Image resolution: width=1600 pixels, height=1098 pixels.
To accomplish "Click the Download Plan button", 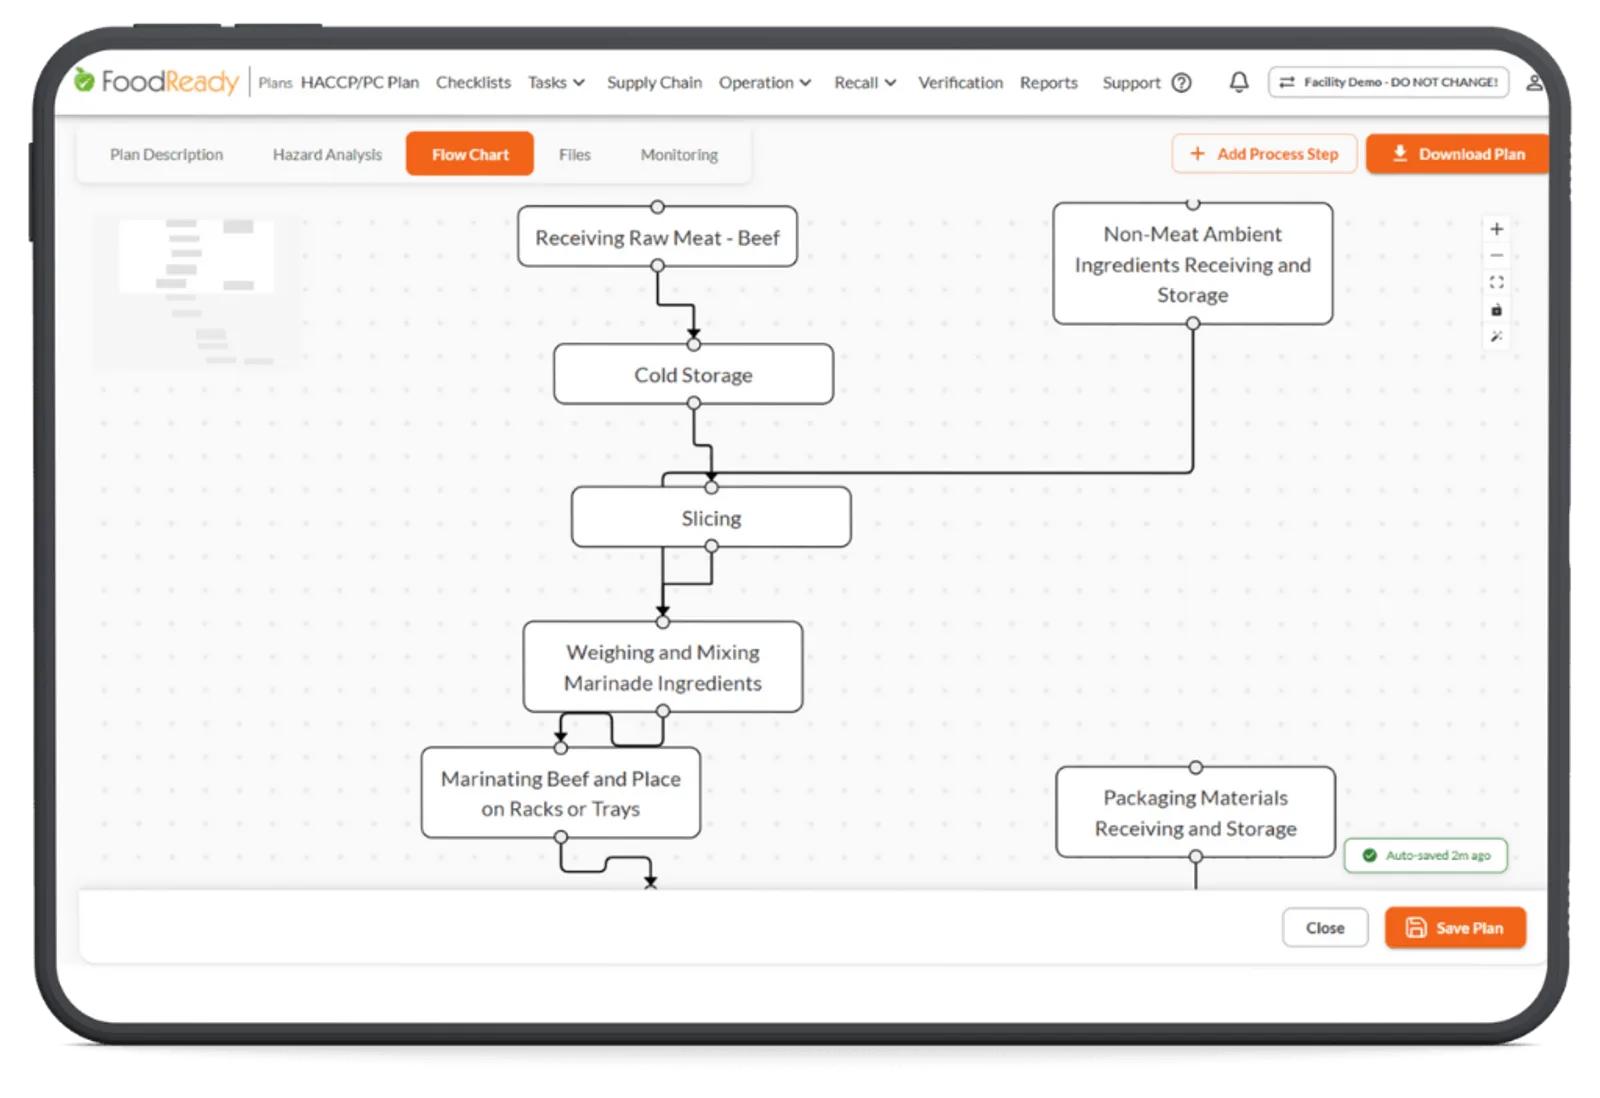I will click(x=1458, y=154).
